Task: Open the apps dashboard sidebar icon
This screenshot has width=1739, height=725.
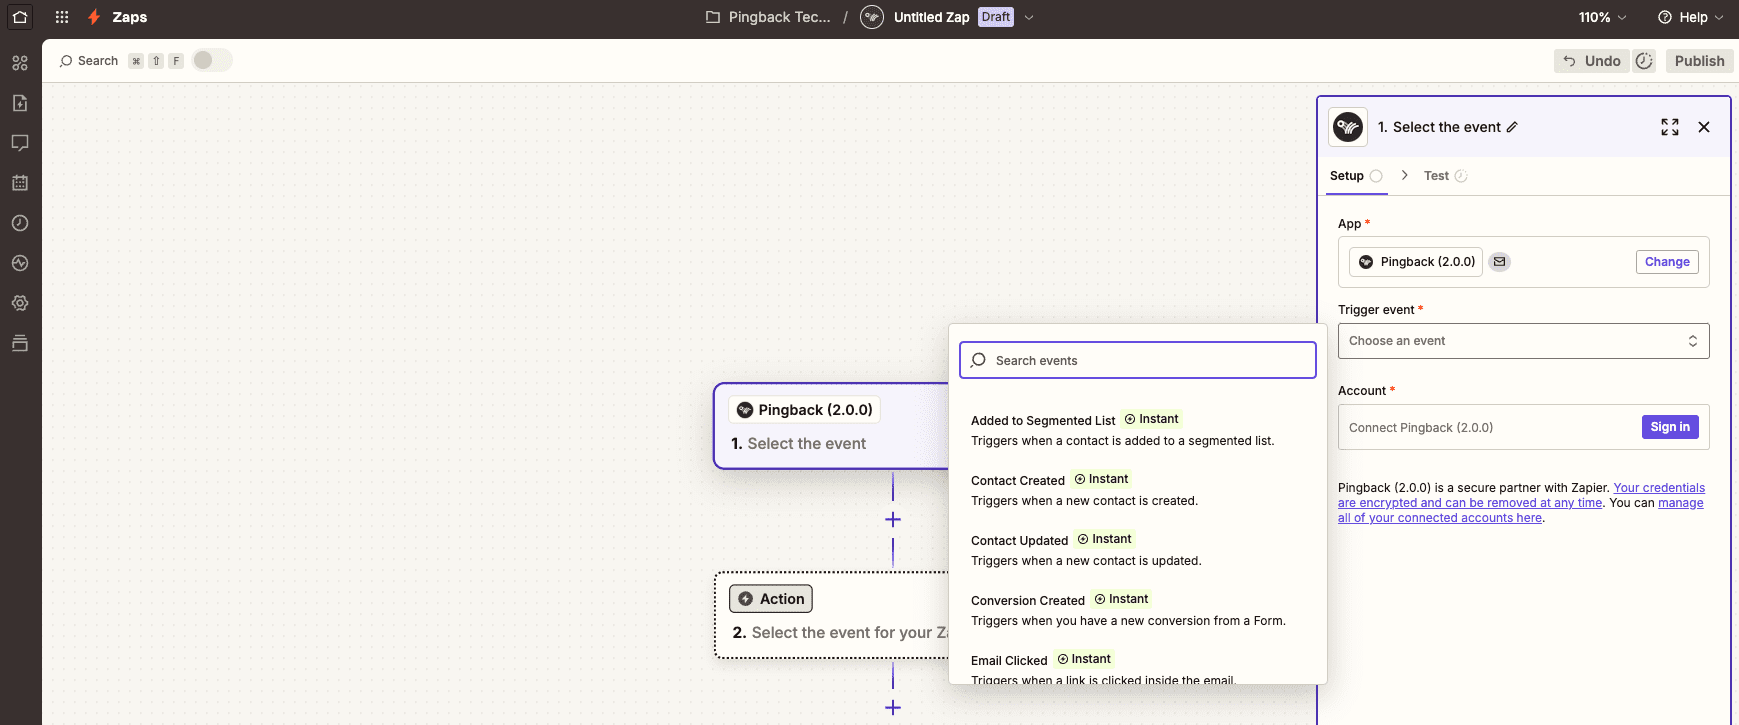Action: point(20,63)
